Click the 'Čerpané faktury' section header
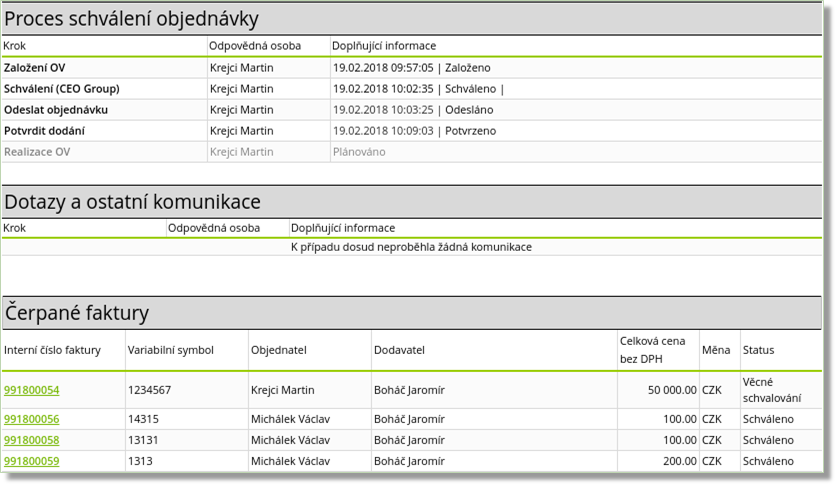Screen dimensions: 836x485 point(77,313)
